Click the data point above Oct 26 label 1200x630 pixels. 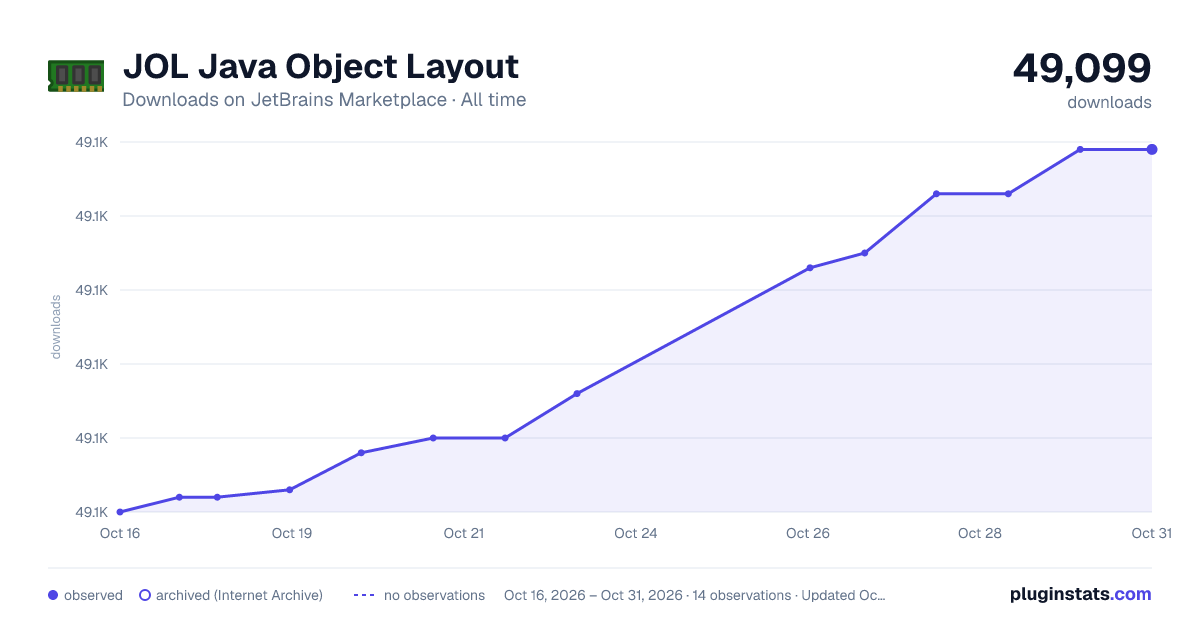tap(810, 268)
